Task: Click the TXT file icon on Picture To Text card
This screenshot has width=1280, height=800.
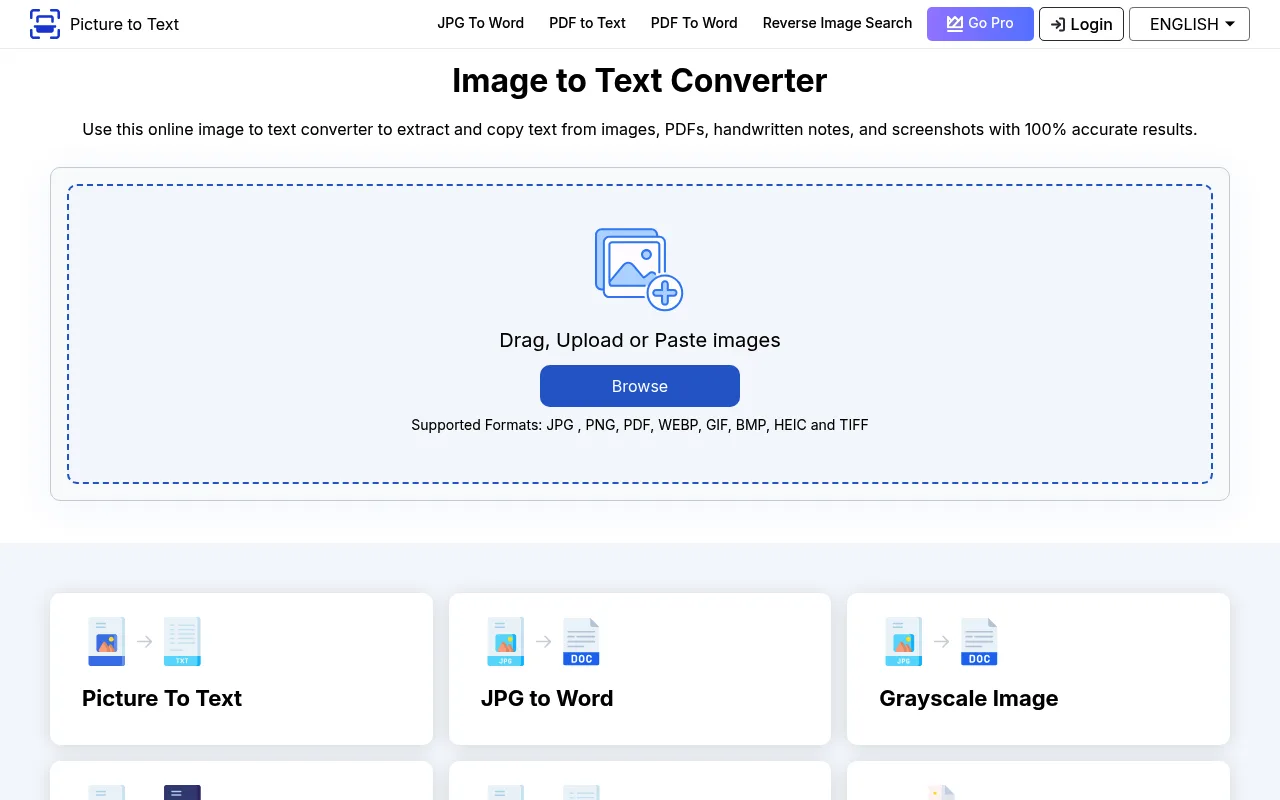Action: point(182,642)
